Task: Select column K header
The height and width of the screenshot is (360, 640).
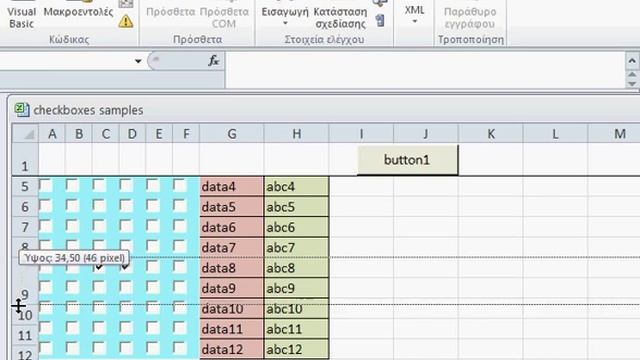Action: pos(491,133)
